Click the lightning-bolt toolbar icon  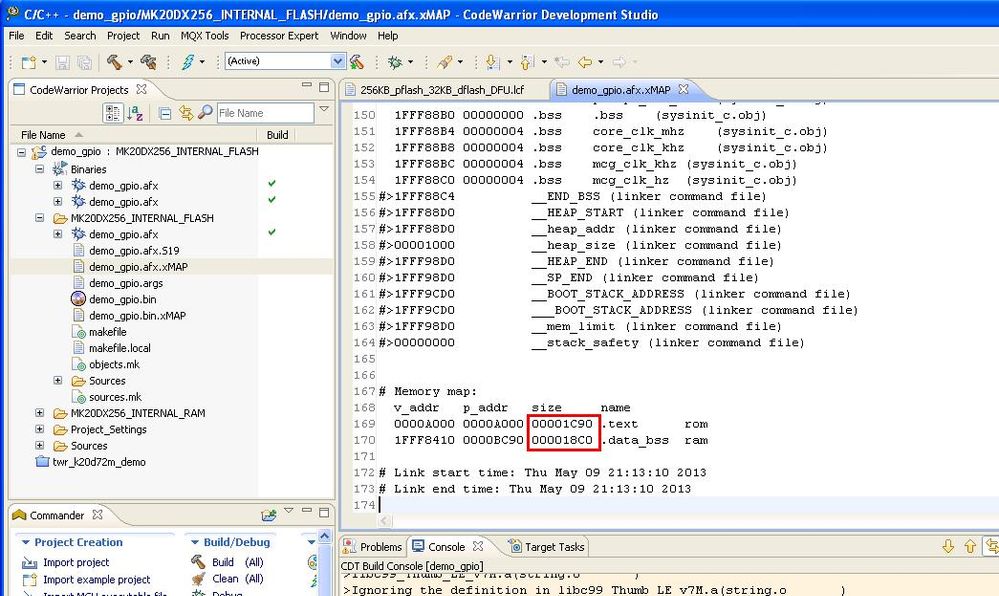[x=188, y=62]
